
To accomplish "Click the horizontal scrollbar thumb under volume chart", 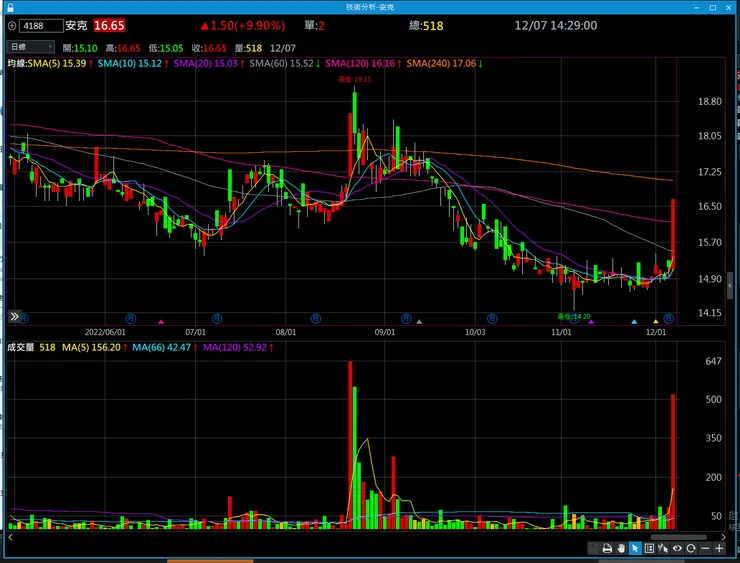I will click(x=678, y=537).
